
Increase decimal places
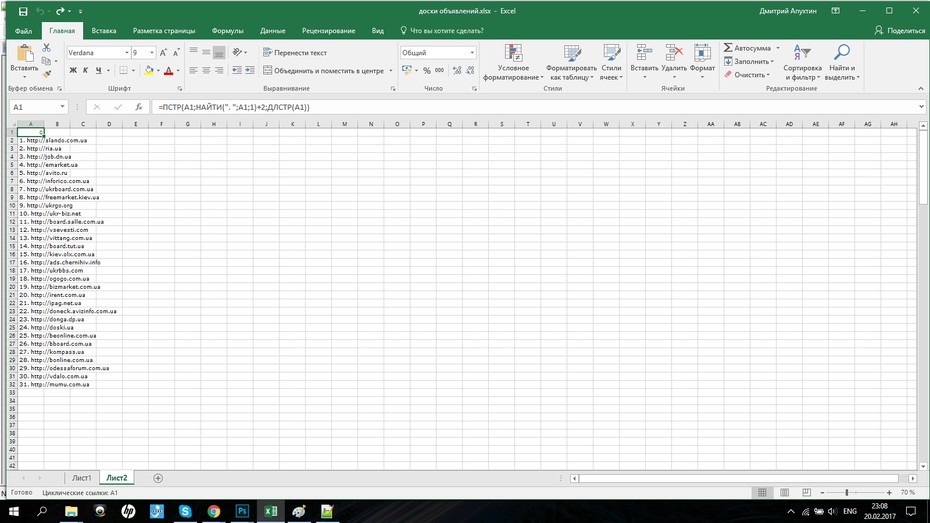(x=457, y=71)
